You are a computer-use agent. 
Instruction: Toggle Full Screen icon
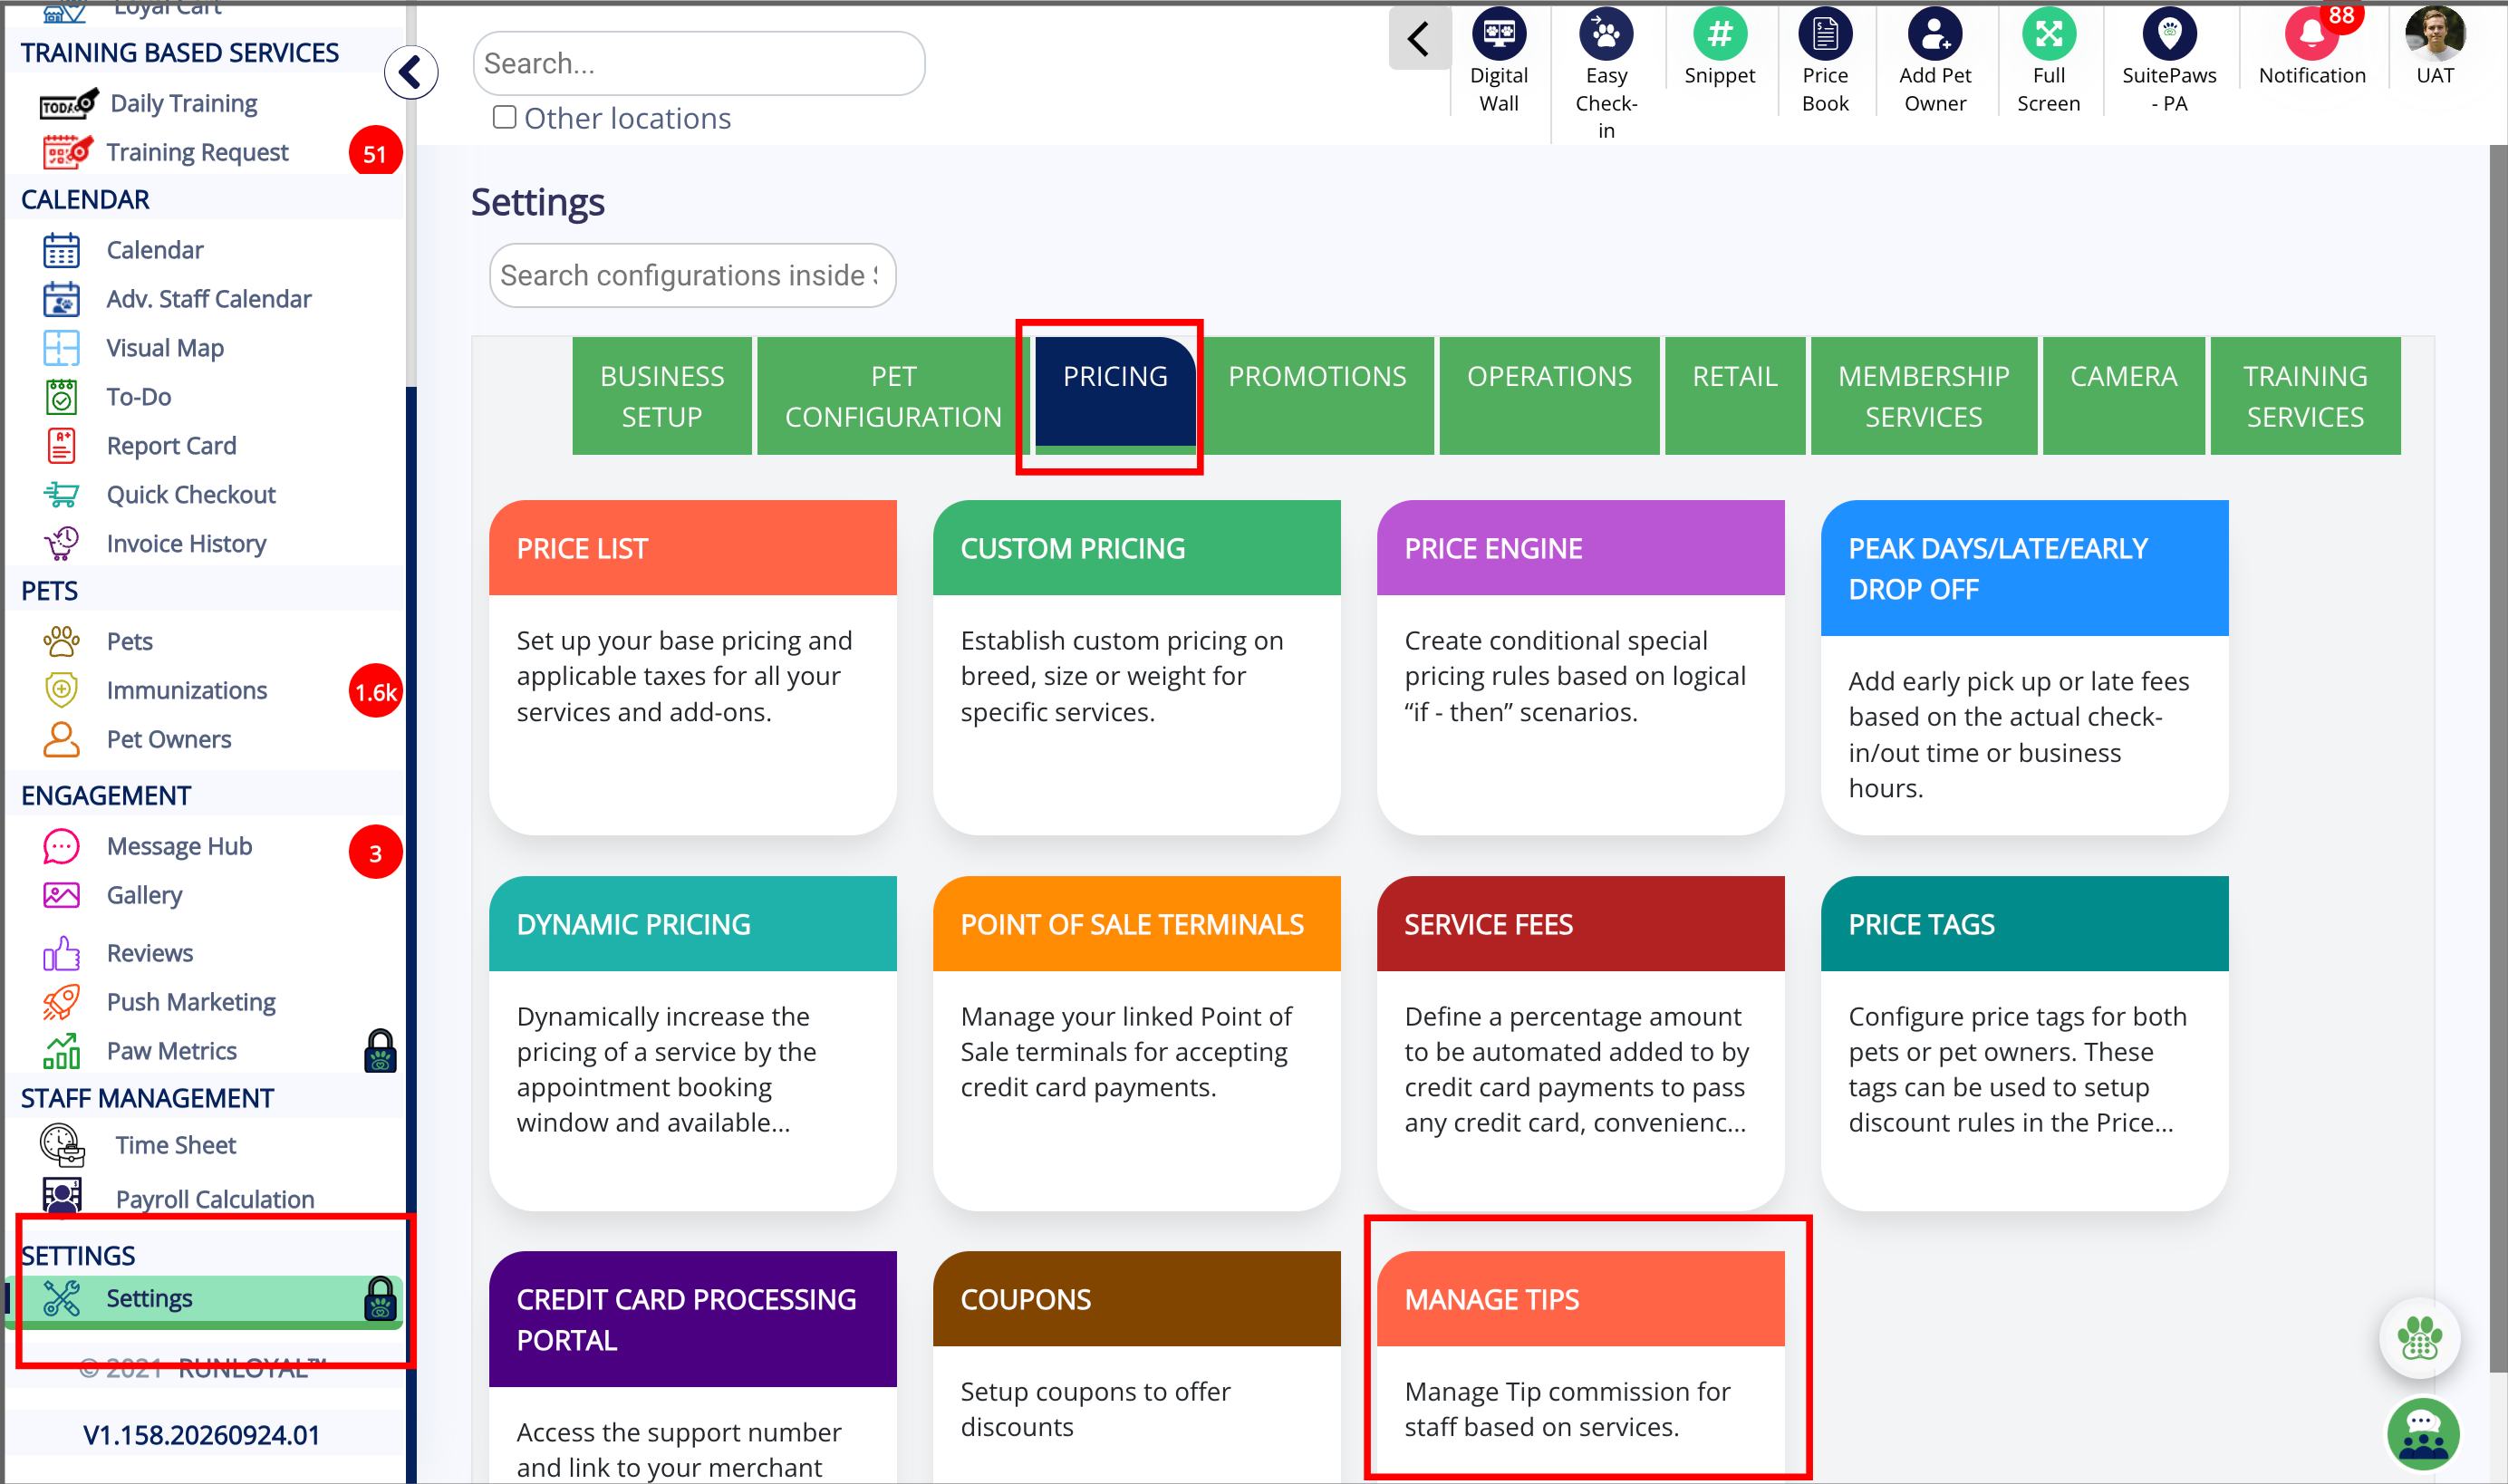[2048, 35]
